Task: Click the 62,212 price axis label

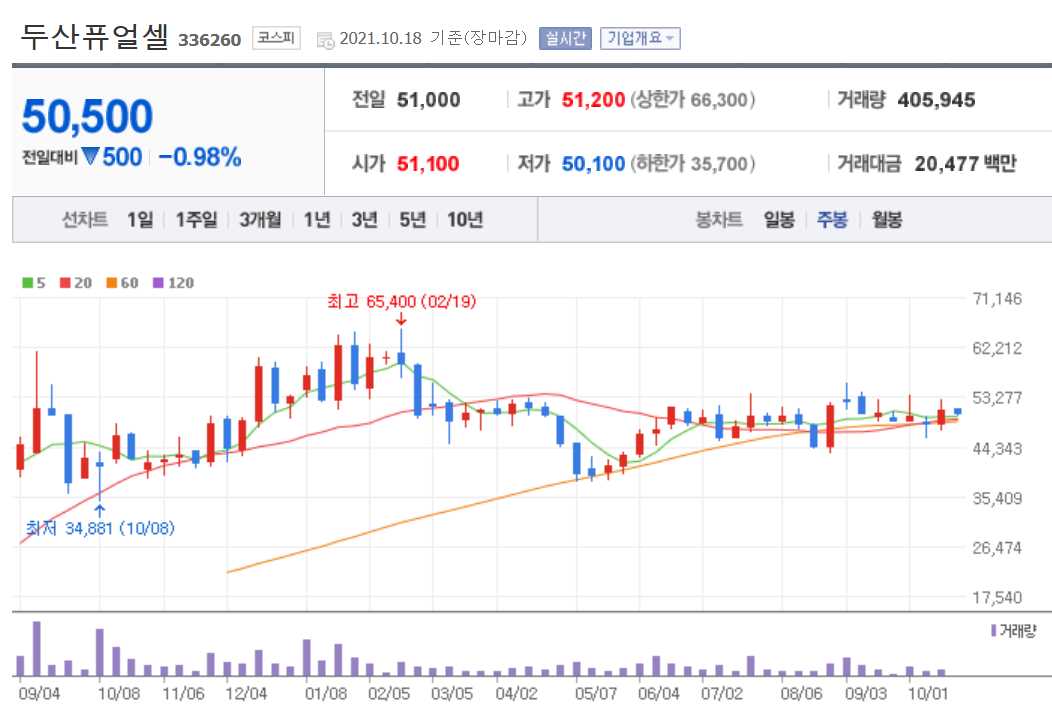Action: [x=997, y=348]
